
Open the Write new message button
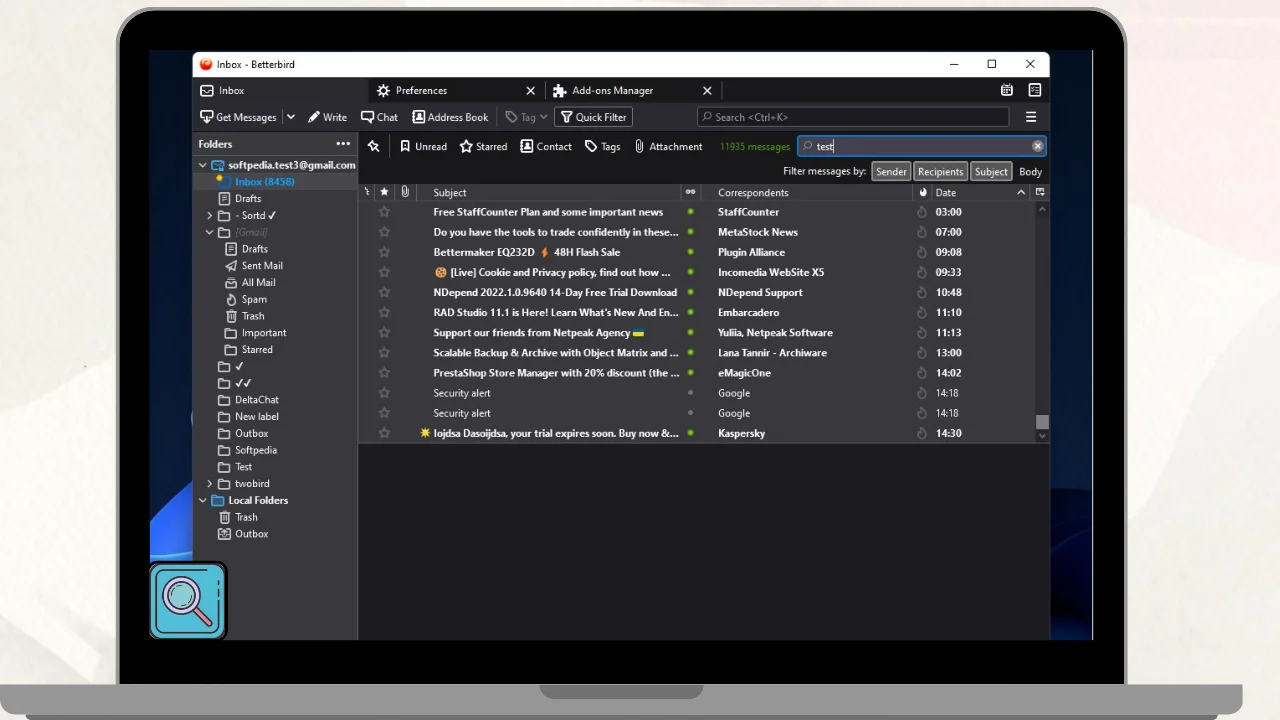(327, 117)
